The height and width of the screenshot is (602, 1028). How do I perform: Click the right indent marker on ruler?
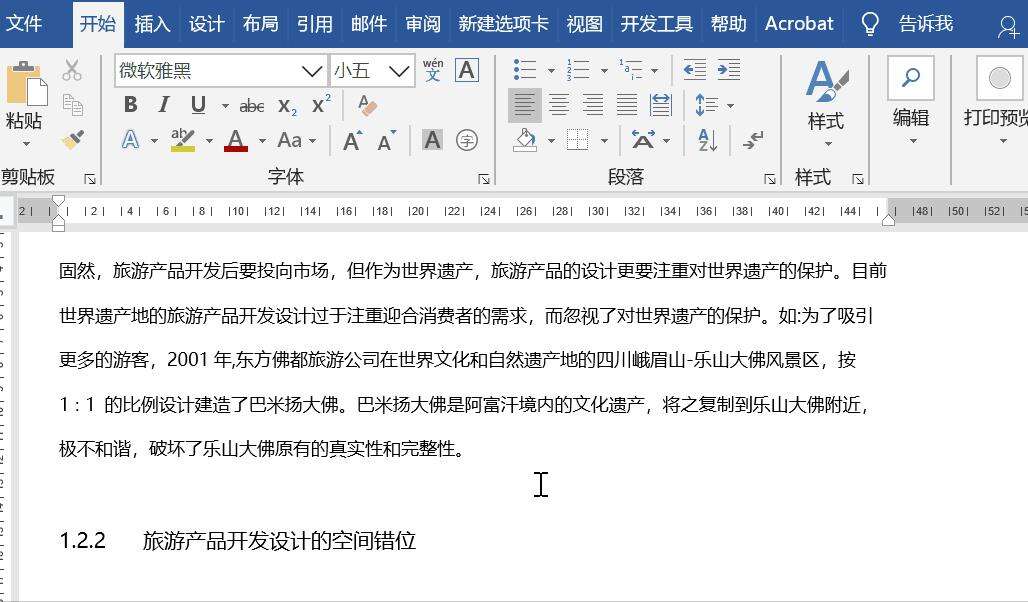point(888,221)
